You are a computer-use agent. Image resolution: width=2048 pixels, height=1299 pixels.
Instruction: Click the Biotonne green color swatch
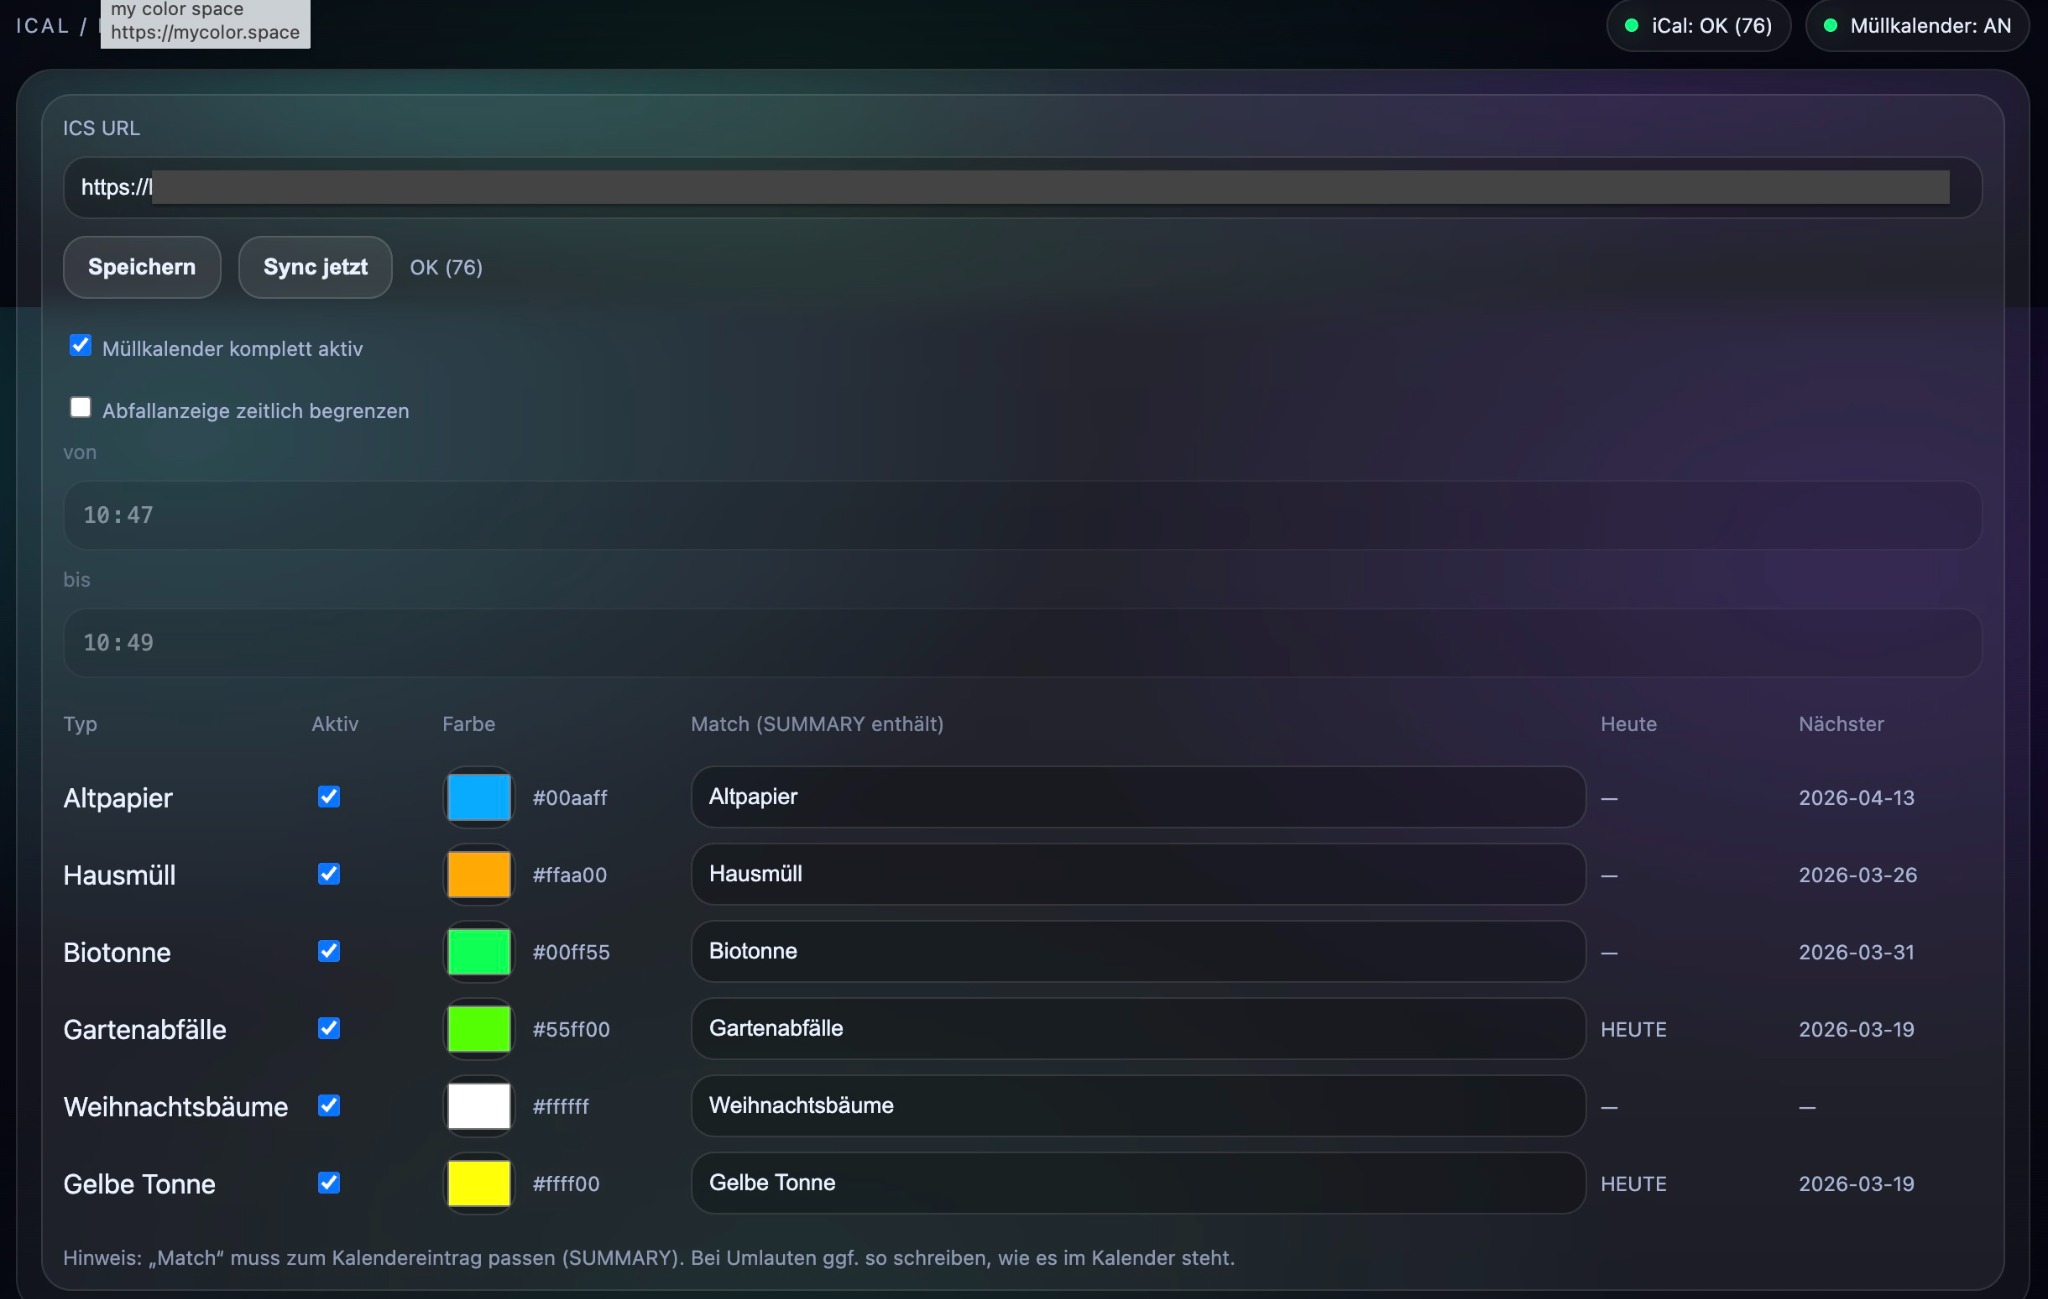point(479,952)
